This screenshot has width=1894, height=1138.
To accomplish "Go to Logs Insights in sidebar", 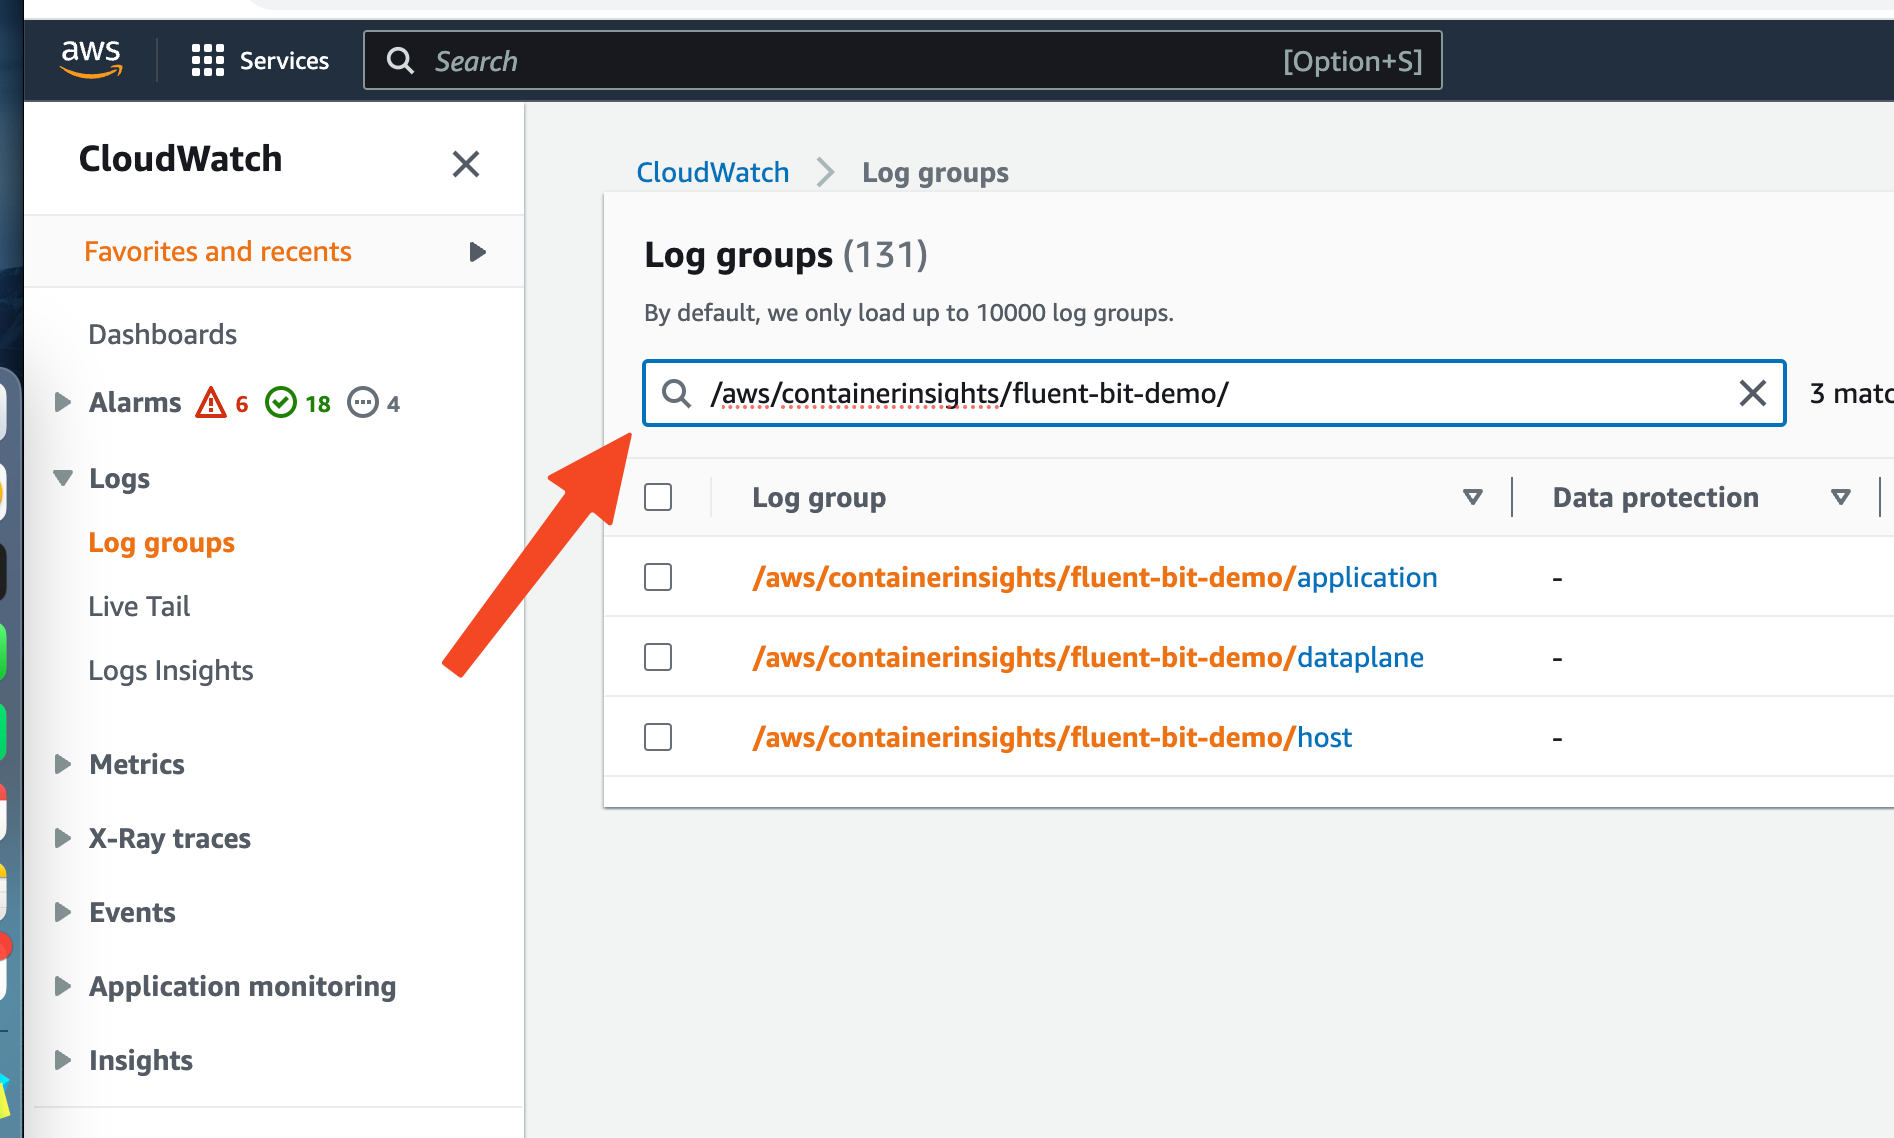I will pyautogui.click(x=170, y=670).
